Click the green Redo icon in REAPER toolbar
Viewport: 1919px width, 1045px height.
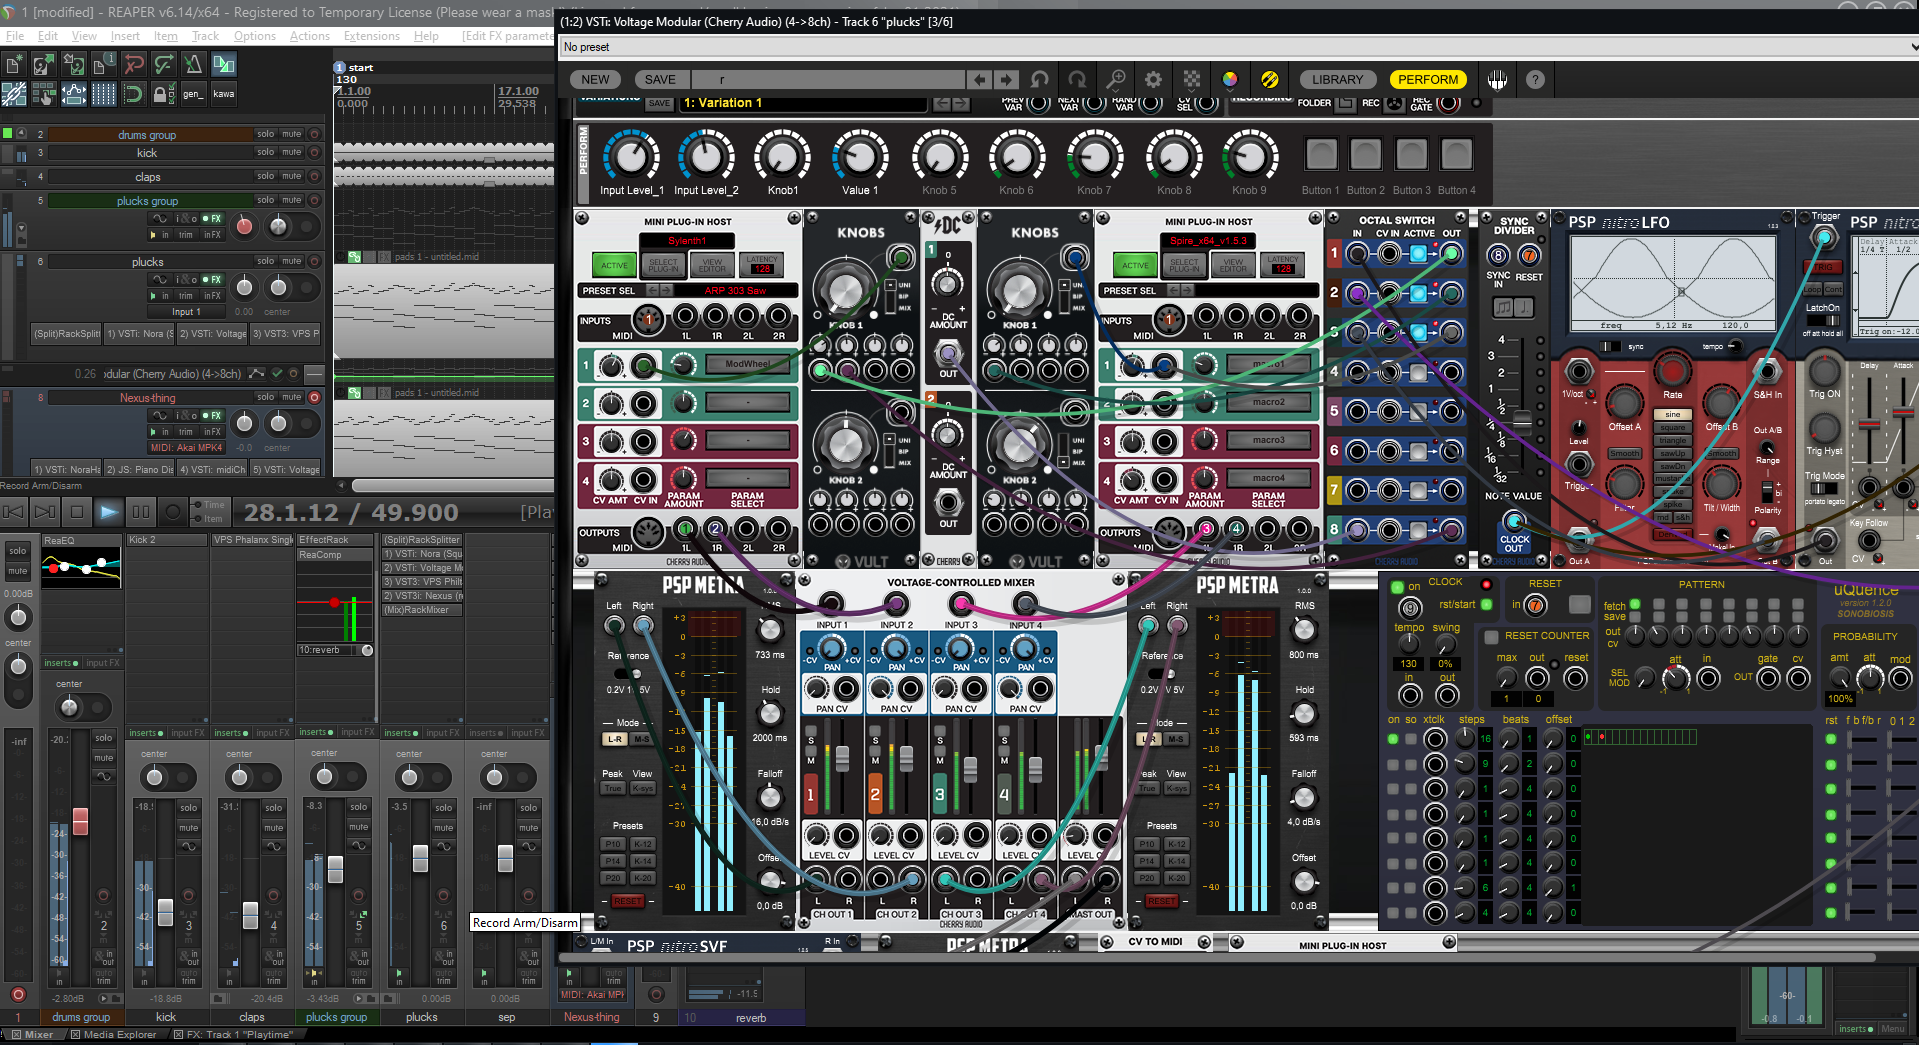(x=164, y=65)
